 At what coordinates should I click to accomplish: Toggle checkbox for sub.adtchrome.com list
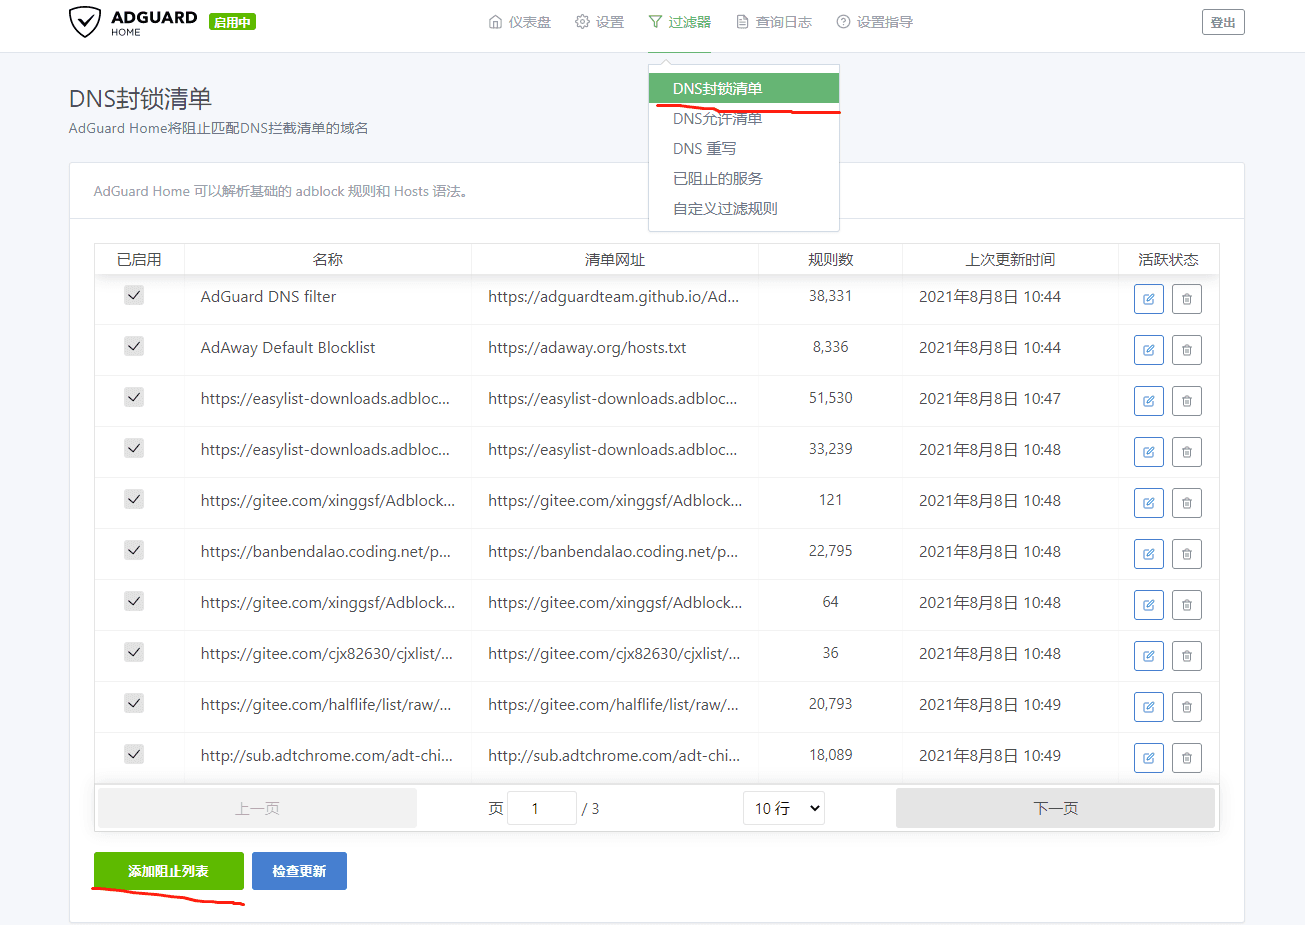tap(134, 754)
